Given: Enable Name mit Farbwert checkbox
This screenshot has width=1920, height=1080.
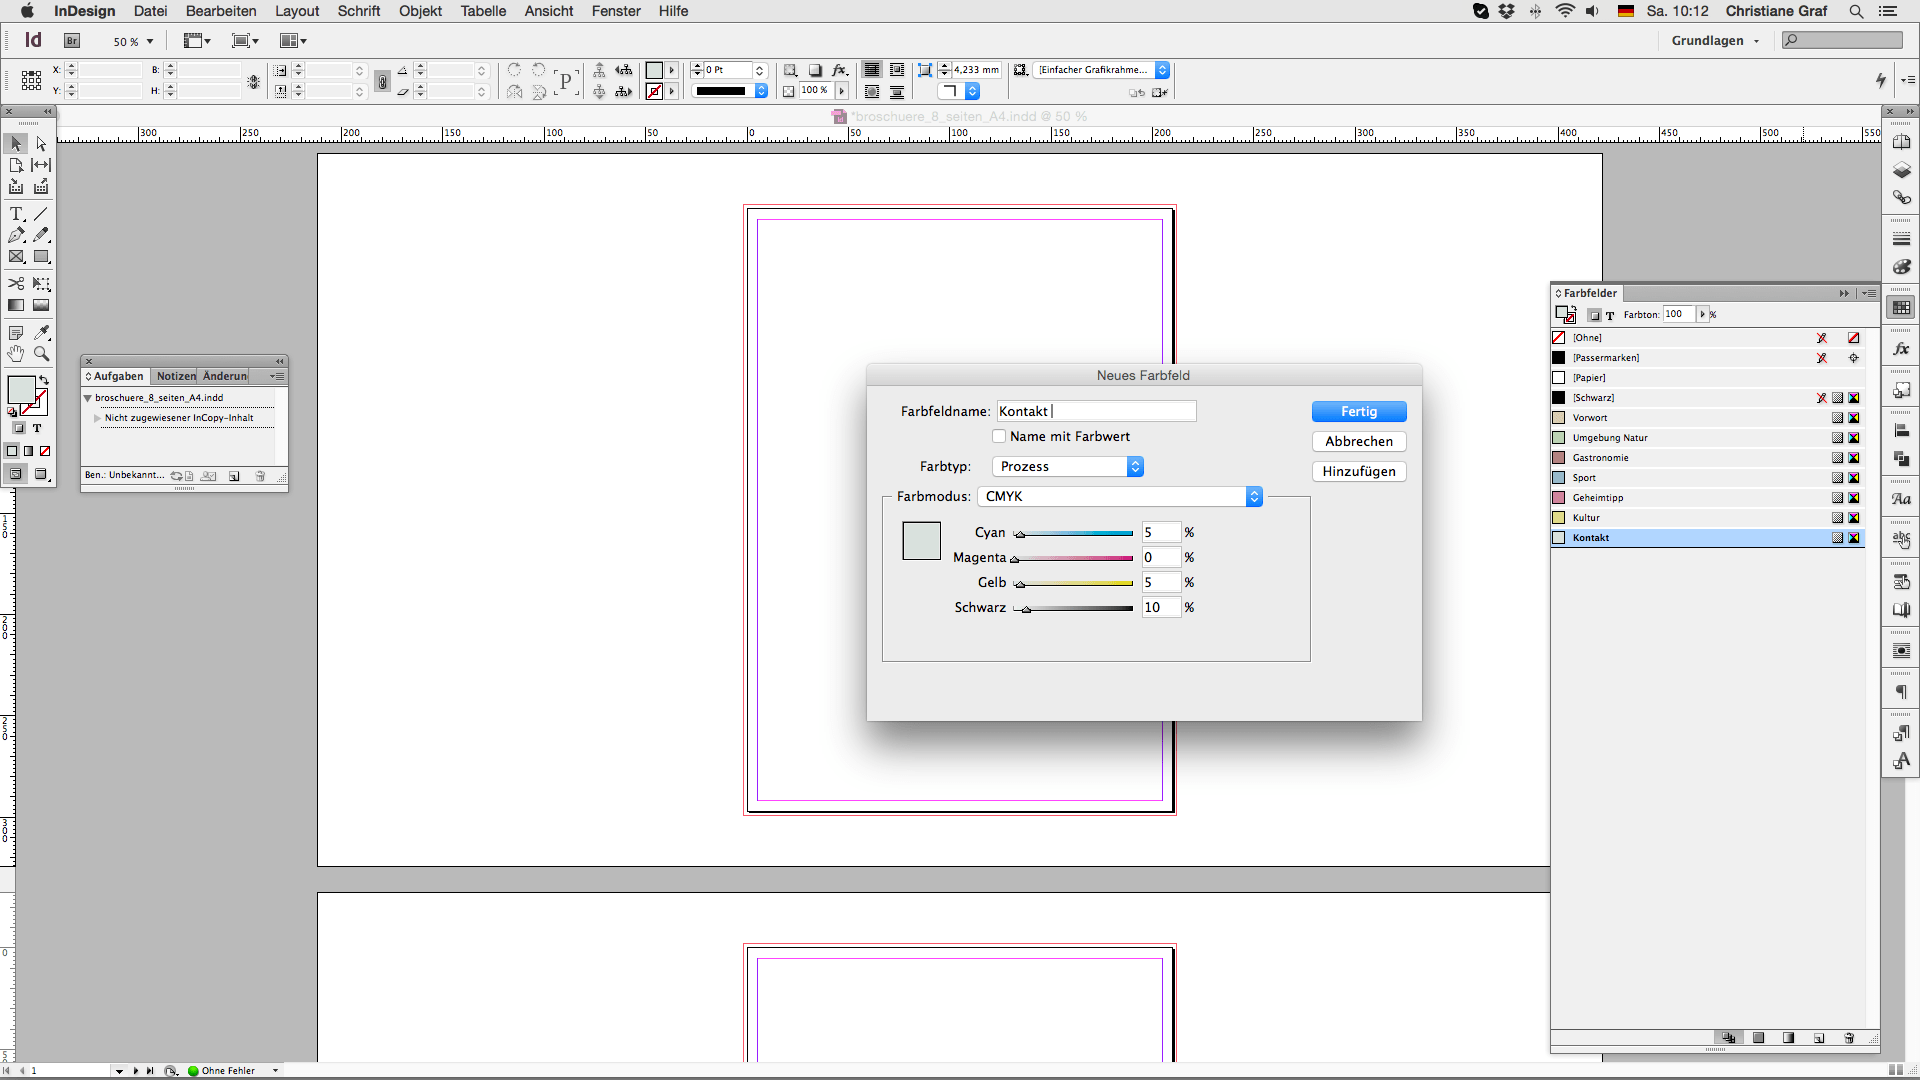Looking at the screenshot, I should [999, 436].
